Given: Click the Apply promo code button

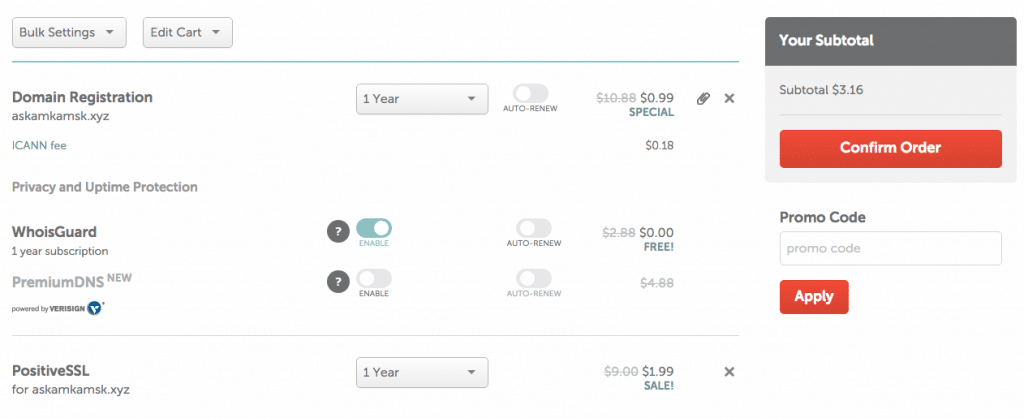Looking at the screenshot, I should [x=814, y=297].
